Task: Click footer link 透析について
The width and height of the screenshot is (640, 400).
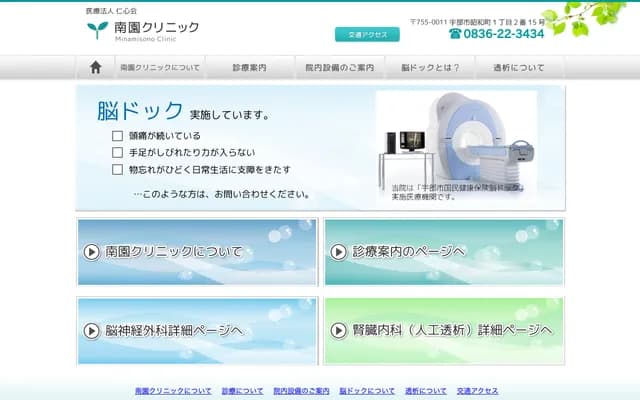Action: (x=426, y=391)
